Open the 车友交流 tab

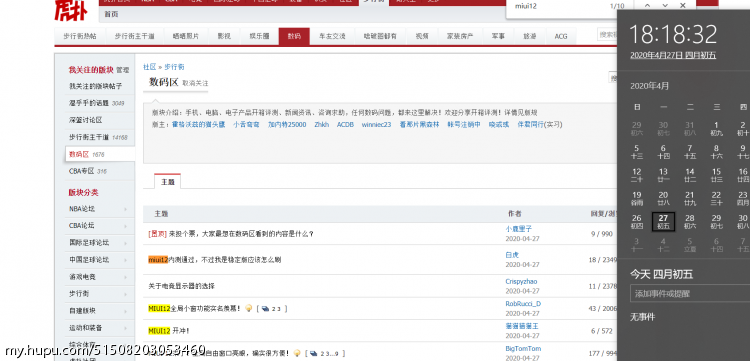tap(332, 36)
